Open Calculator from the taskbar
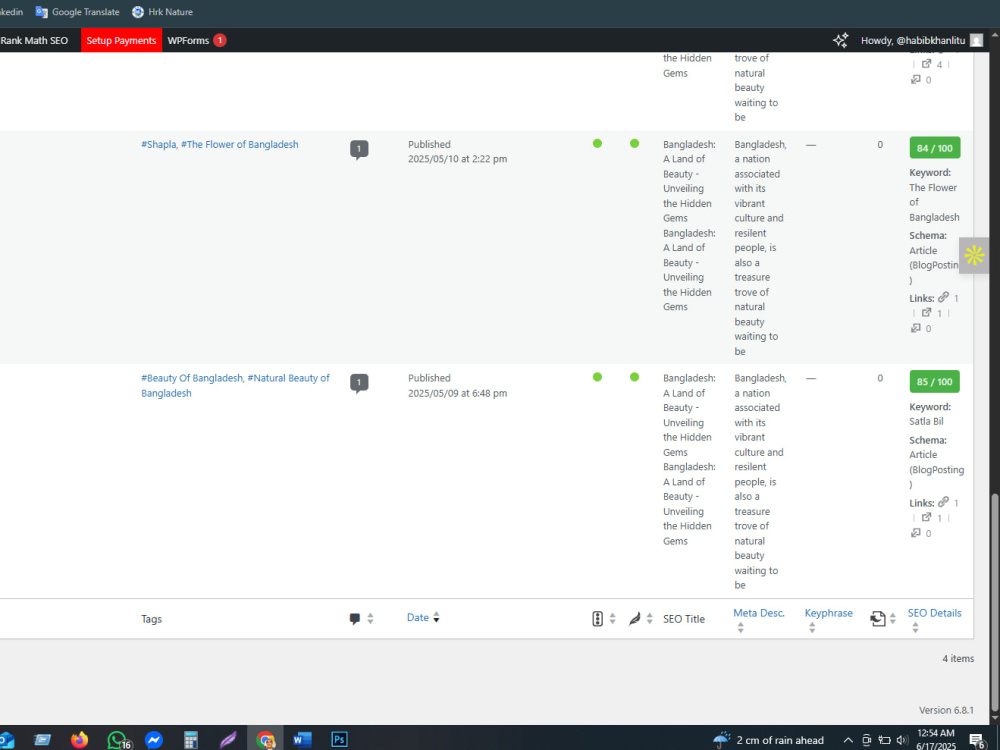The width and height of the screenshot is (1000, 750). 191,740
